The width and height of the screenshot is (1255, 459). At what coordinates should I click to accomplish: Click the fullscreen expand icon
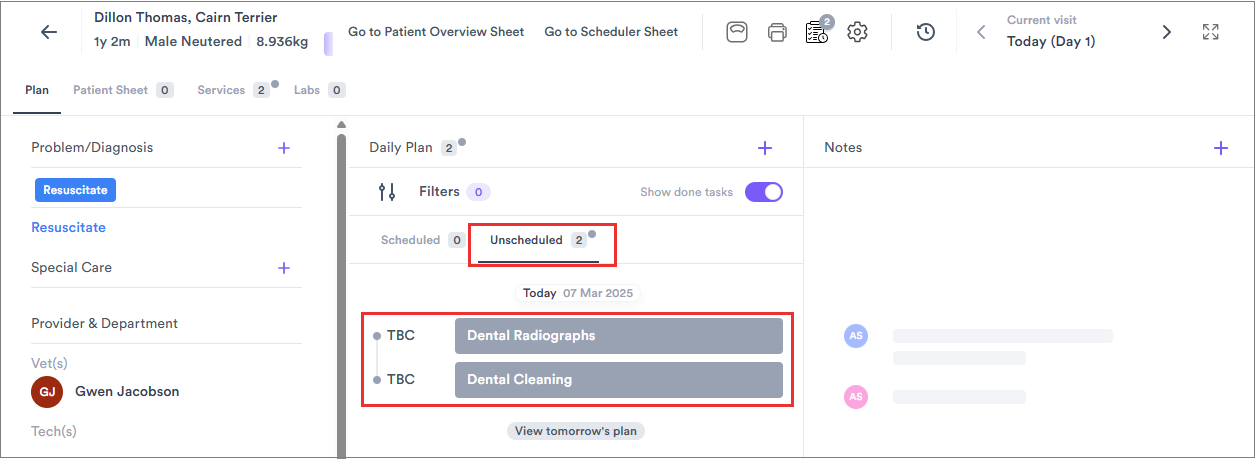click(1211, 32)
